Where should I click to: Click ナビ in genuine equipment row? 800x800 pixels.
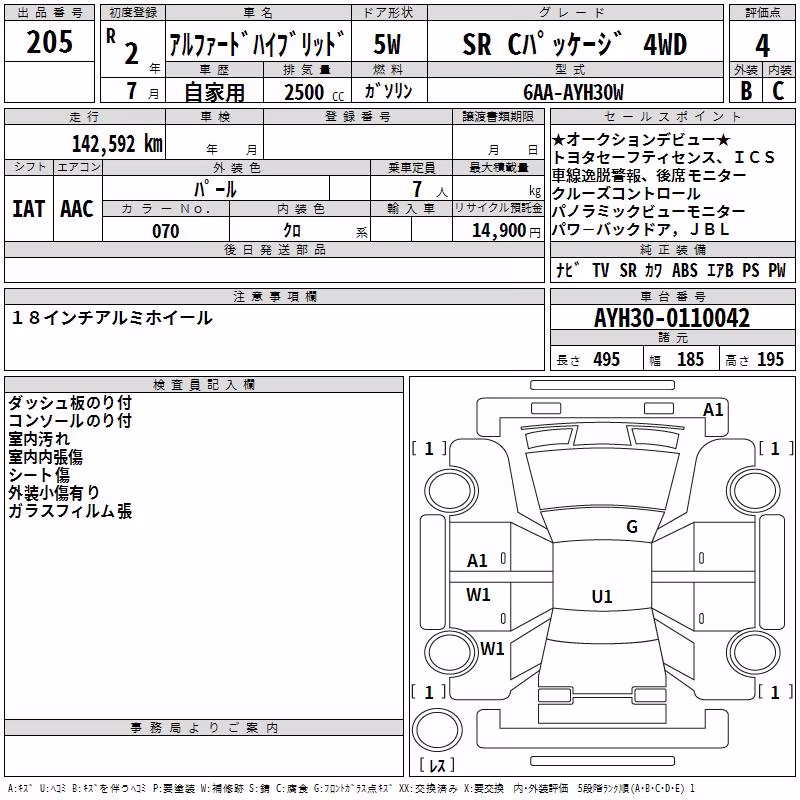coord(568,270)
